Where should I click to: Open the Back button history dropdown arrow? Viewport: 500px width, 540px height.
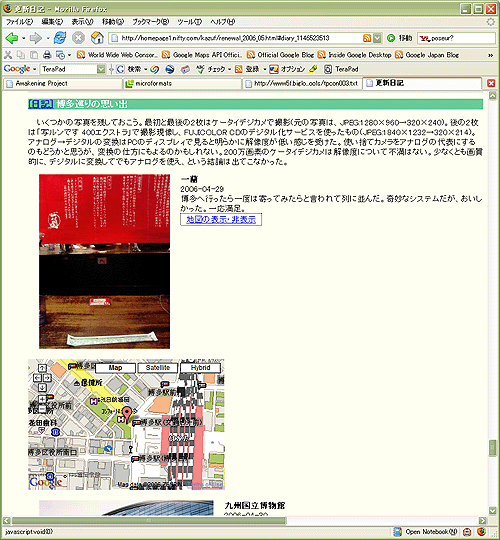(x=23, y=38)
